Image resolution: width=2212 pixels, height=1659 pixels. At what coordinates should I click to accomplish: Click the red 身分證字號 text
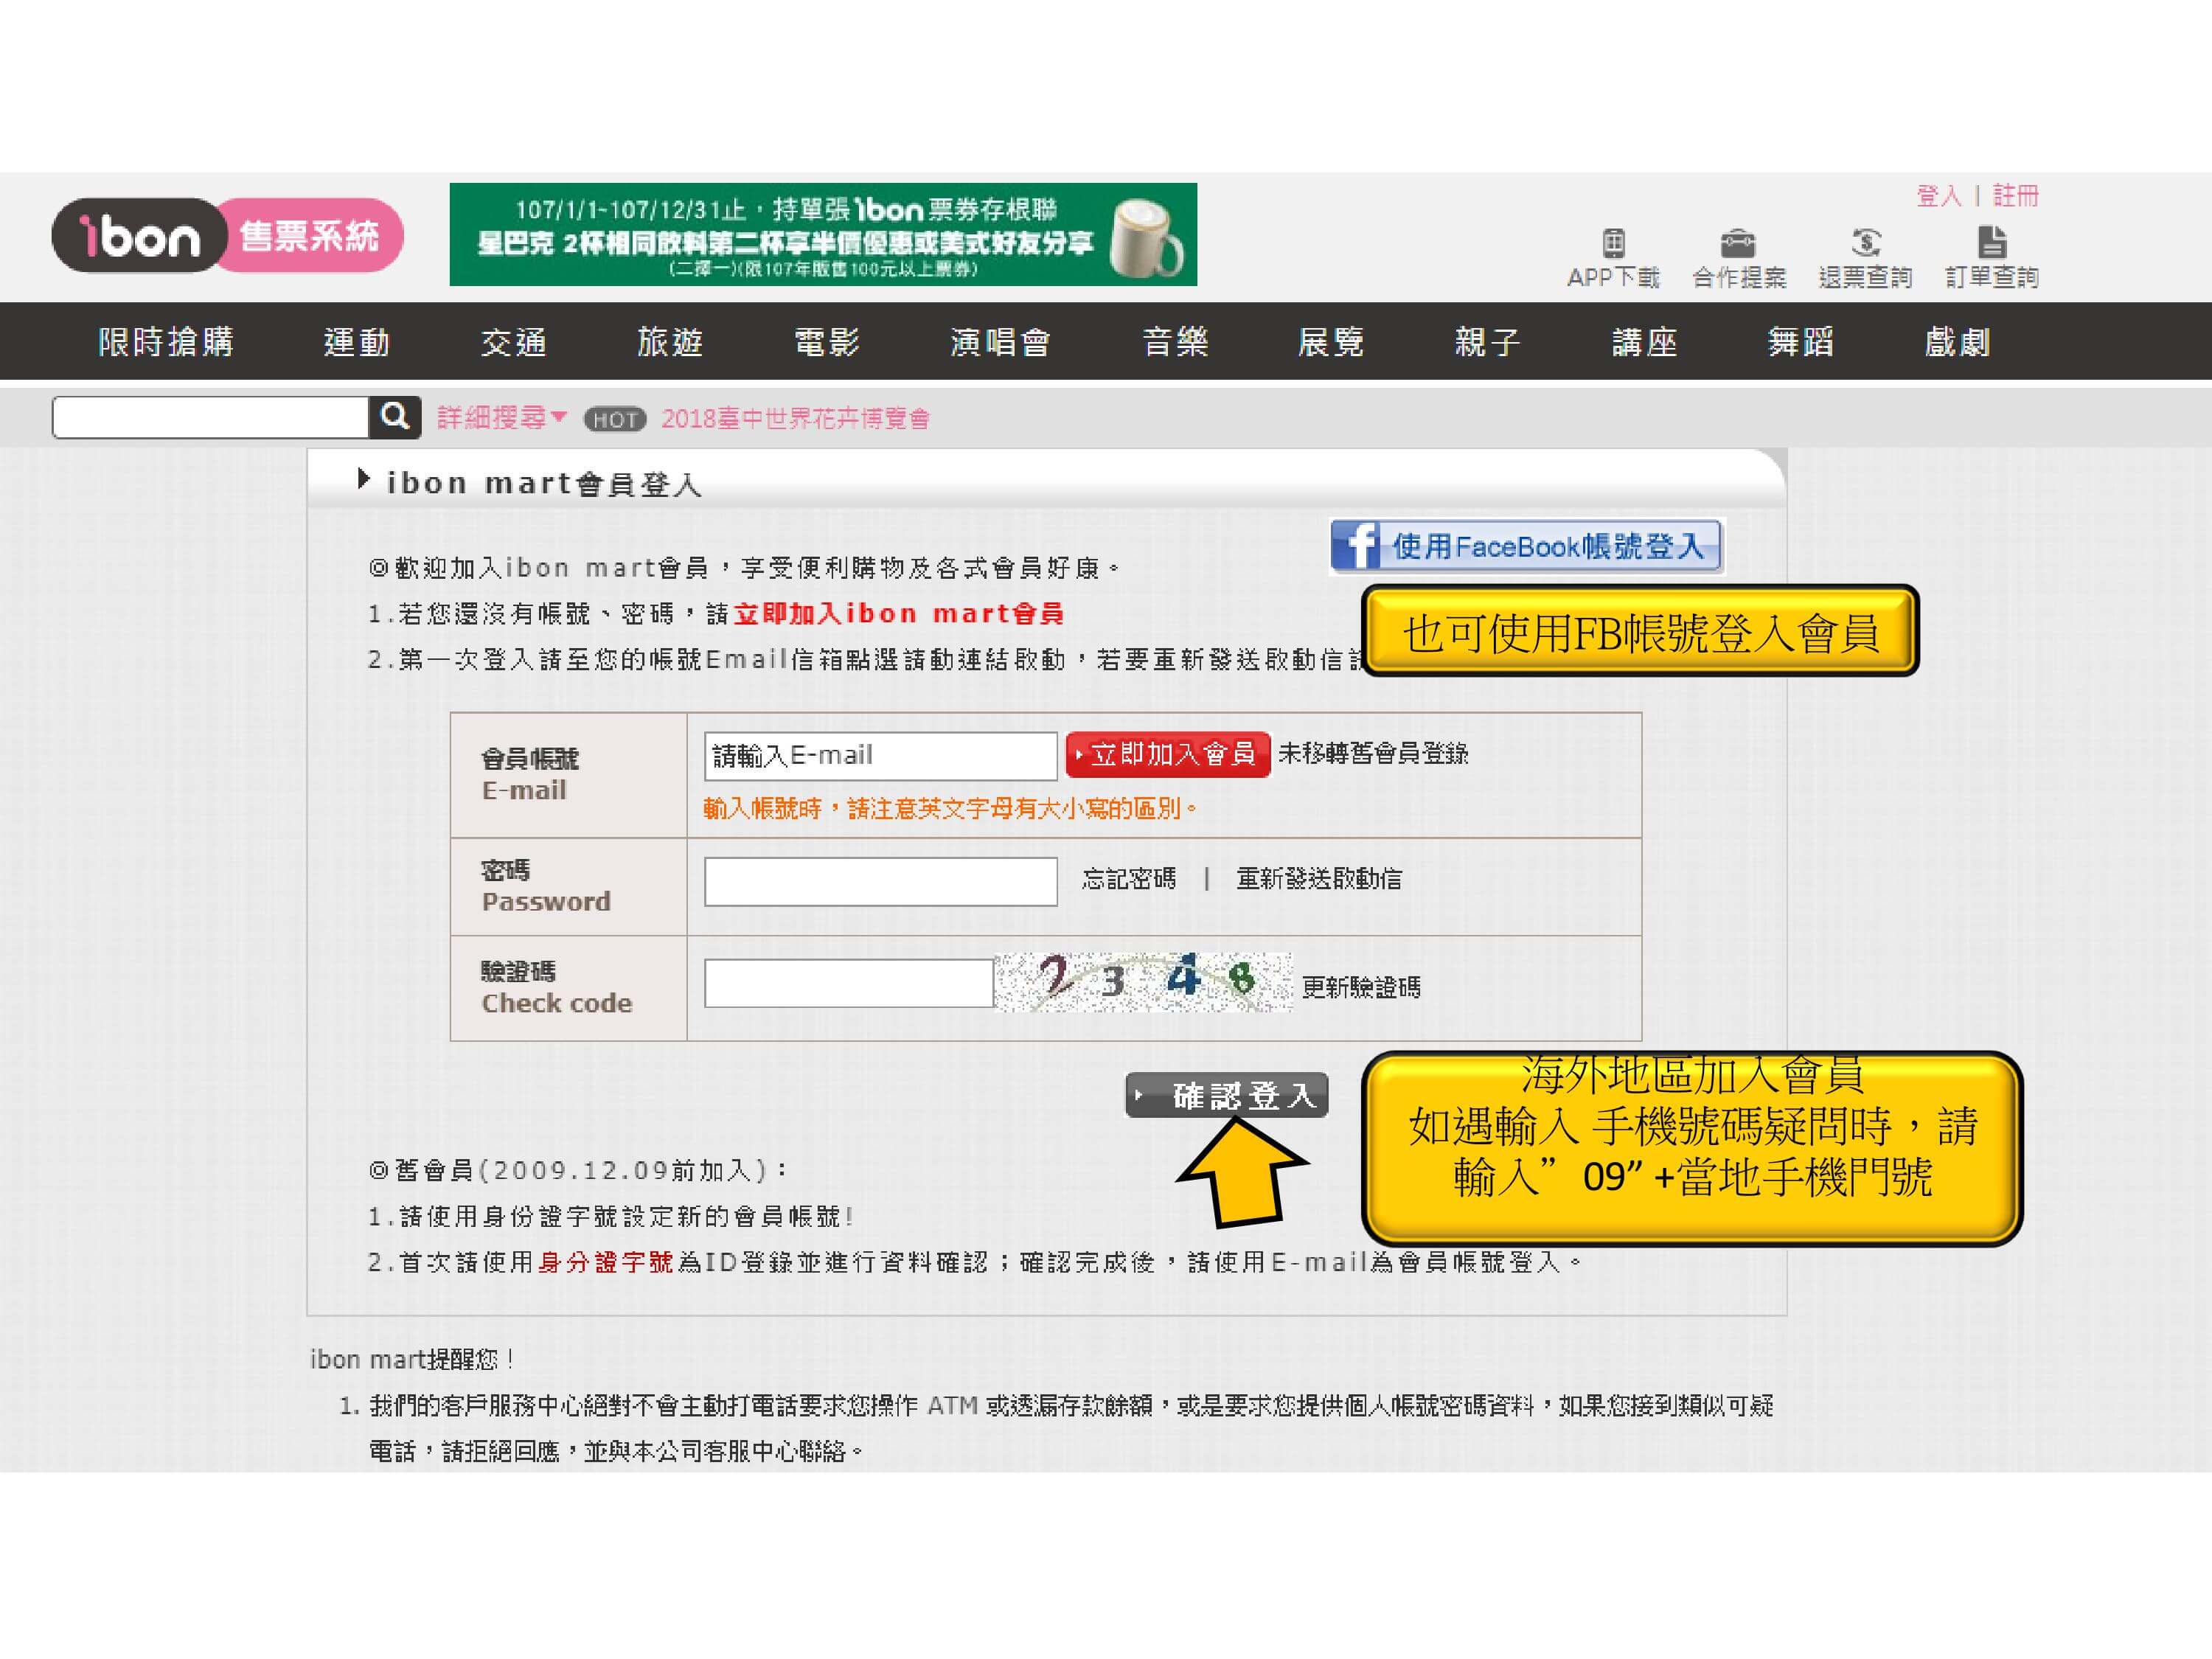coord(605,1262)
